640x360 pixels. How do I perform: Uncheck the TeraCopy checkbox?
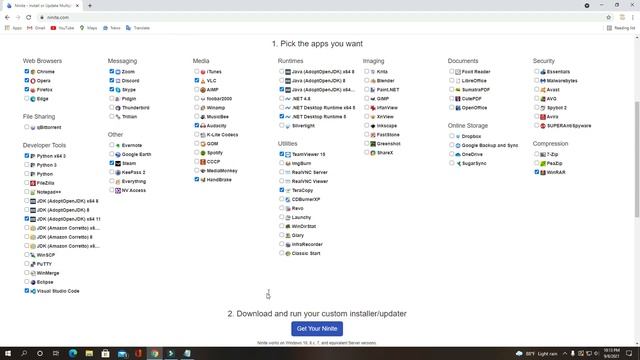point(282,190)
